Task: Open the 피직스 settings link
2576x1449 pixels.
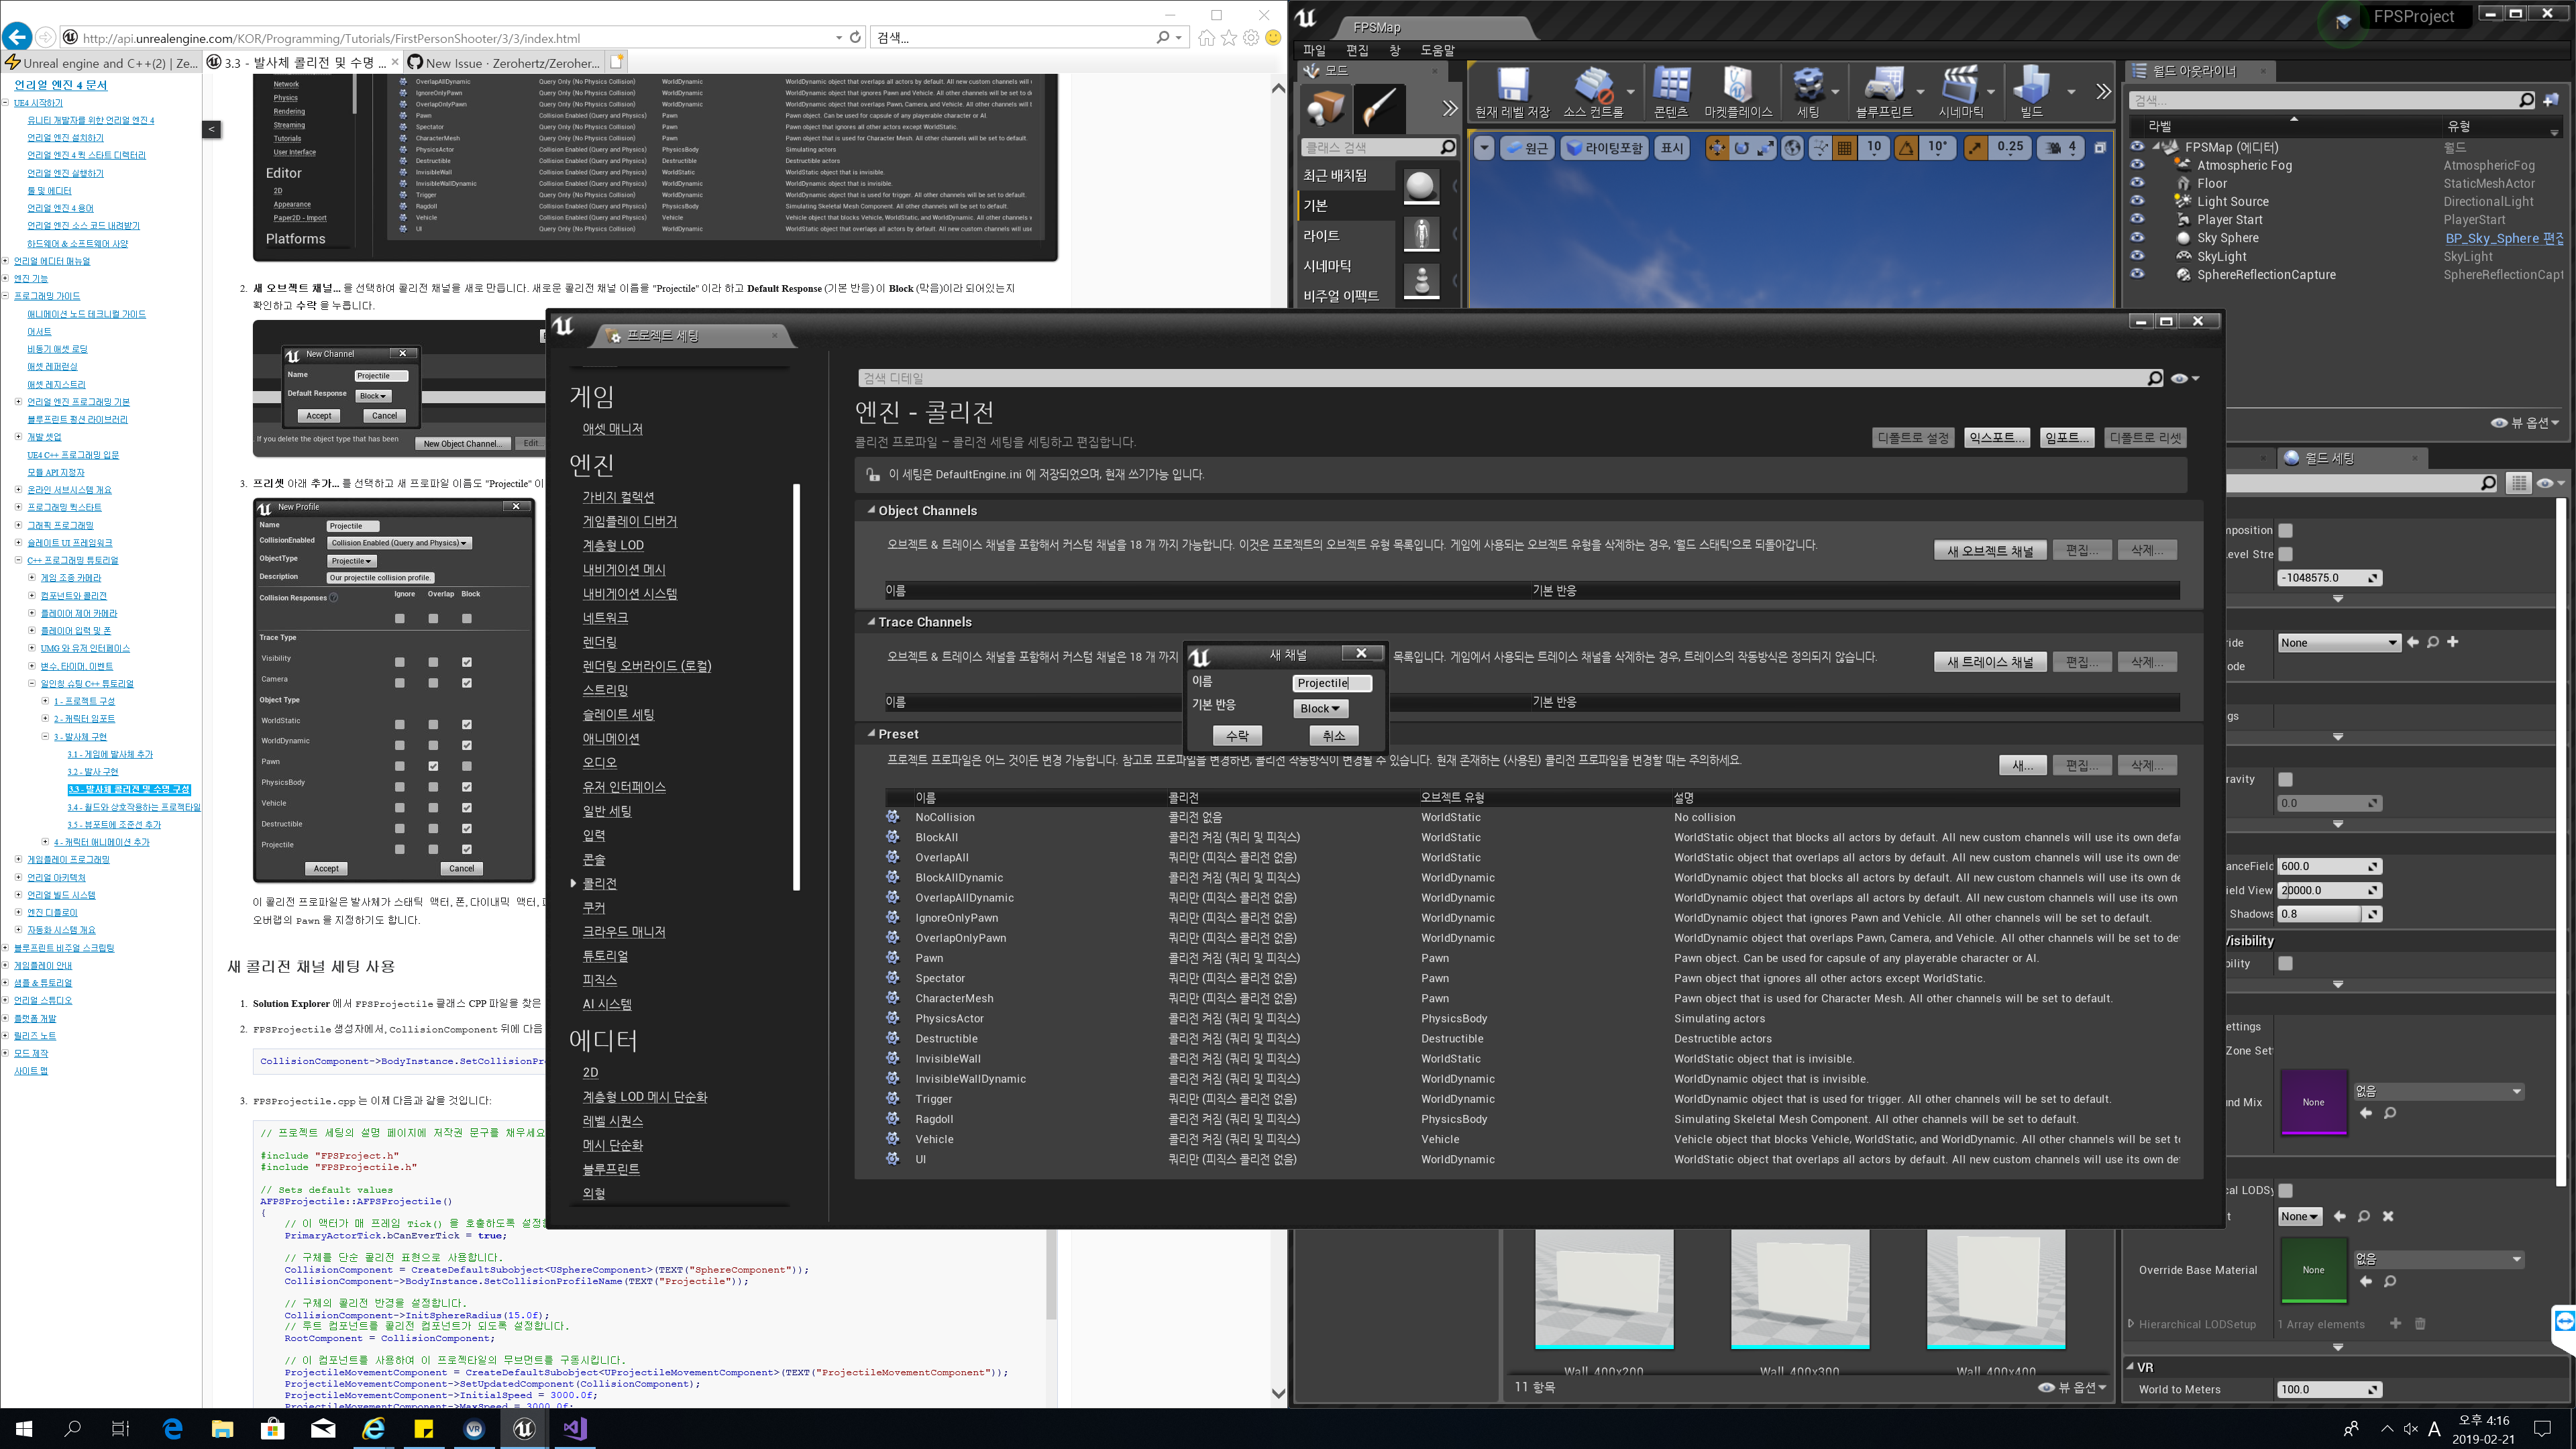Action: click(599, 980)
